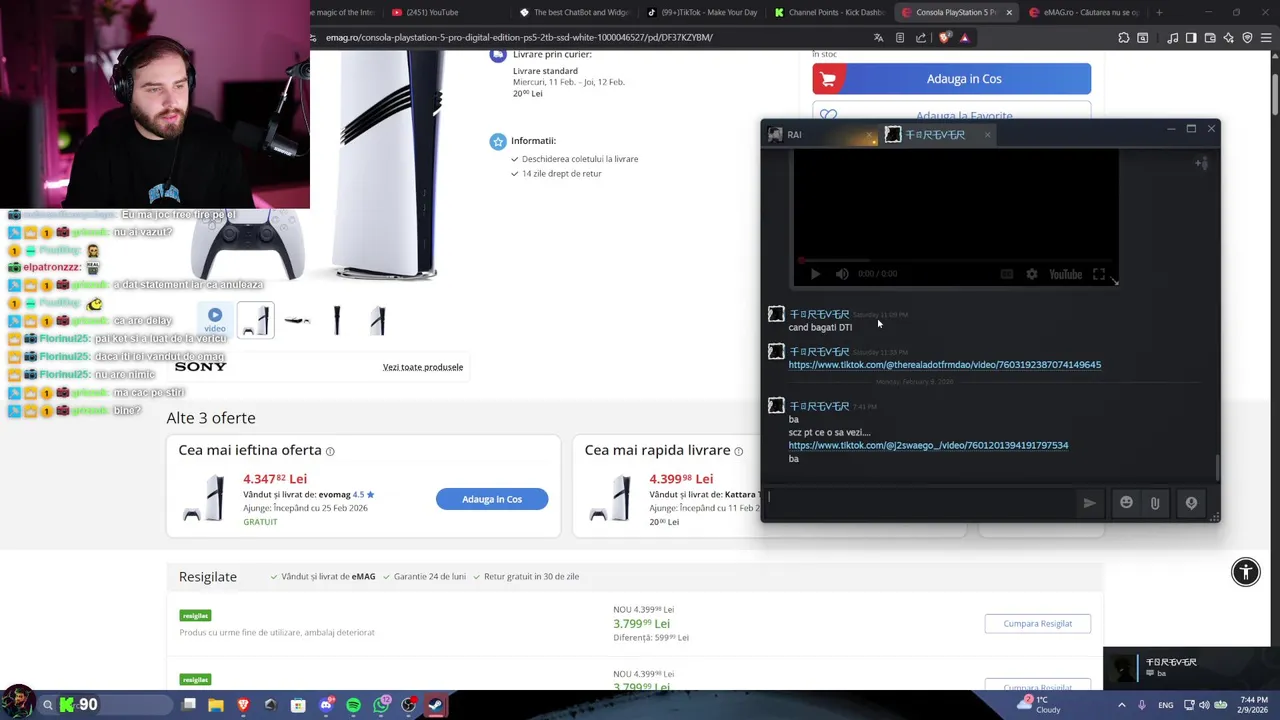Viewport: 1280px width, 720px height.
Task: Toggle captions on the embedded video
Action: coord(1007,274)
